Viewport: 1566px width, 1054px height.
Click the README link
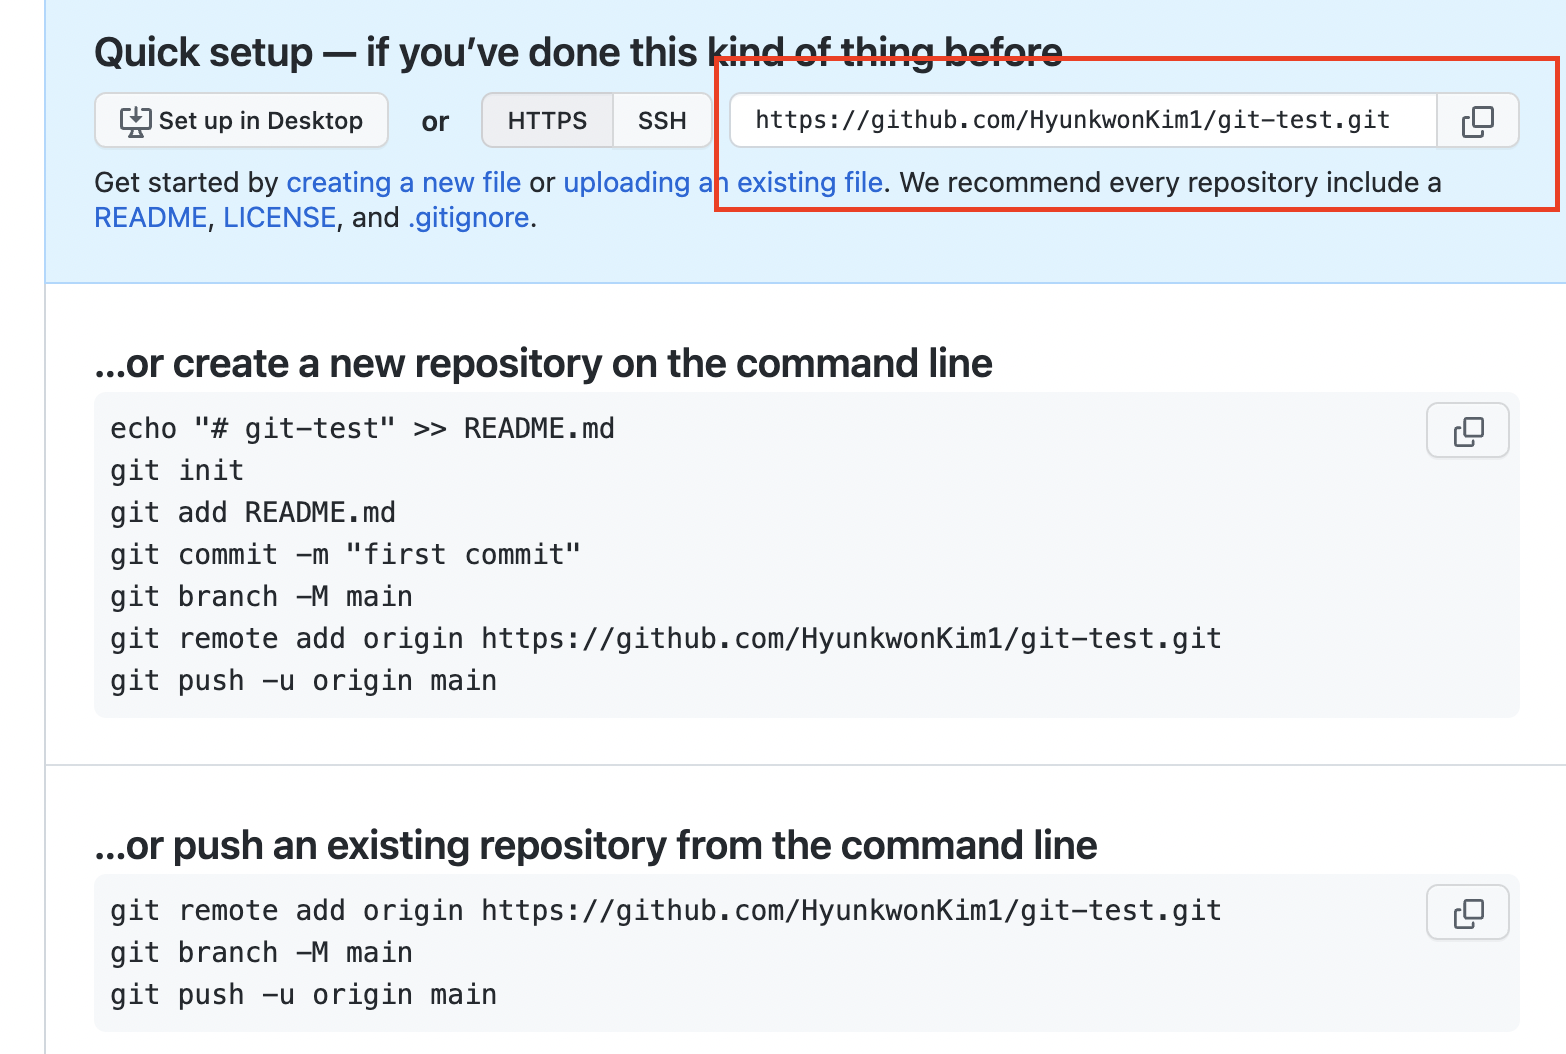pyautogui.click(x=151, y=217)
